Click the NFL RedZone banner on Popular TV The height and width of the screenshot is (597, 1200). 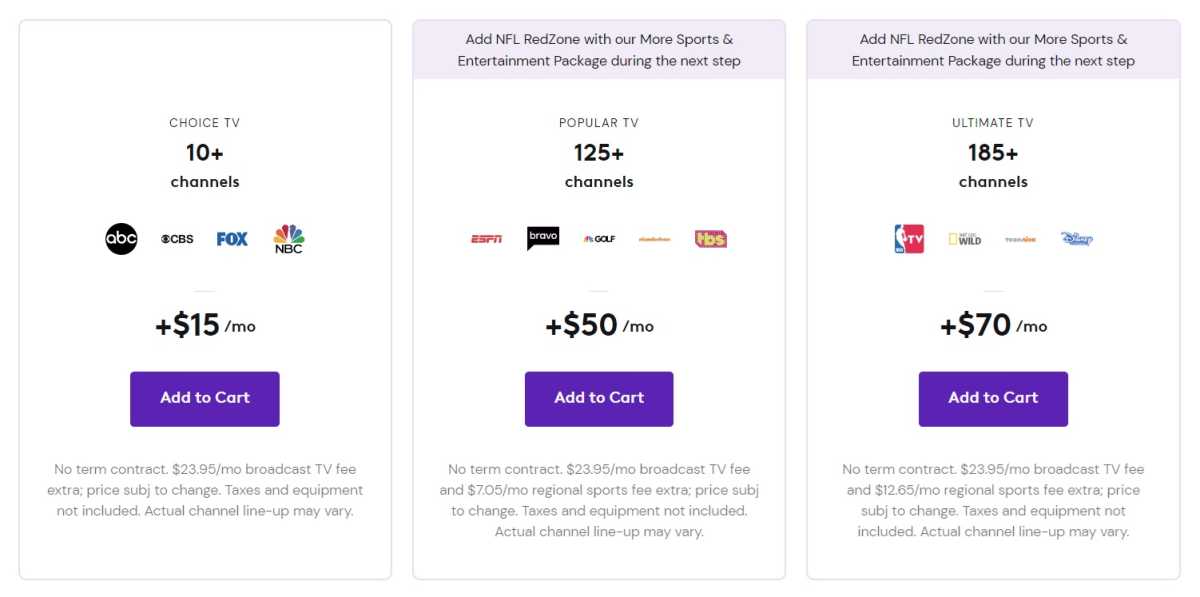pyautogui.click(x=598, y=49)
